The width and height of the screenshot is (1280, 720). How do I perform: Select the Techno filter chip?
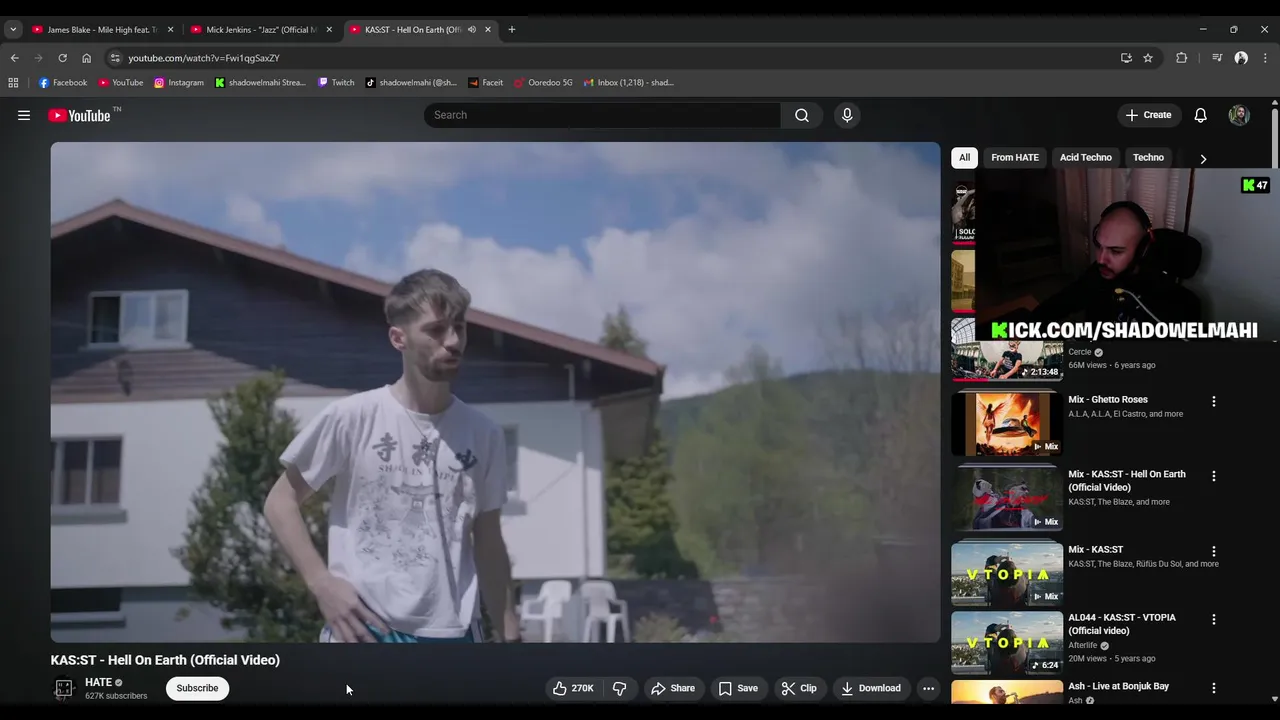point(1148,157)
